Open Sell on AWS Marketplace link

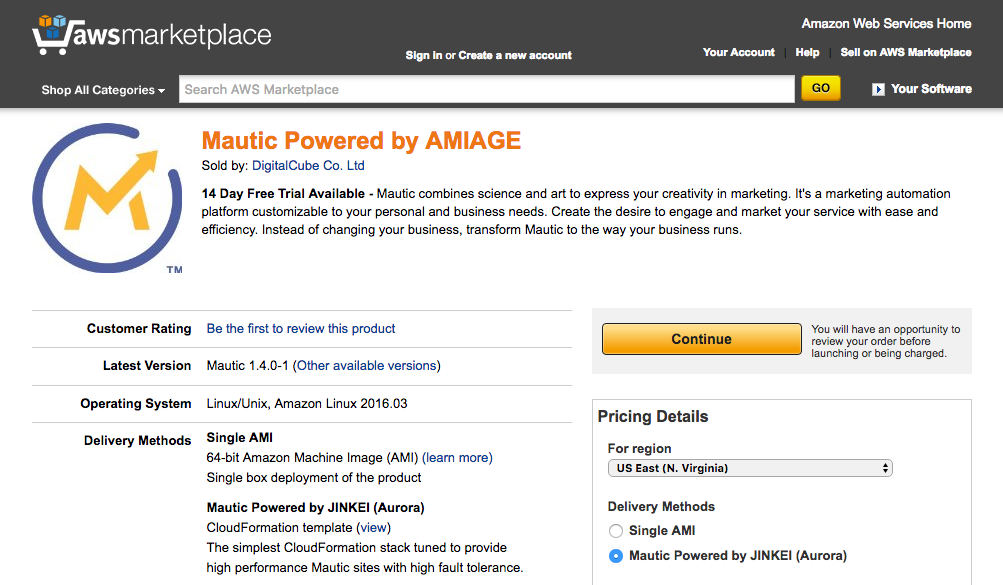tap(906, 52)
